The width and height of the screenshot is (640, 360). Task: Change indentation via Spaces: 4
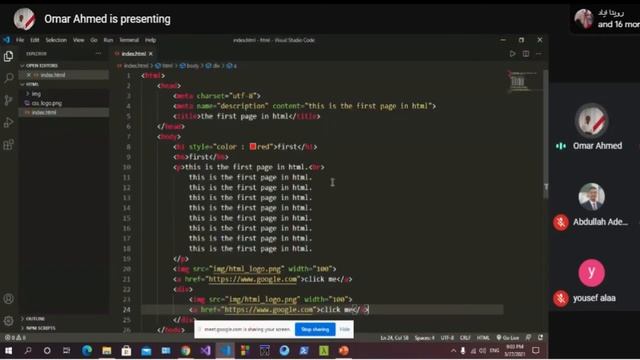[424, 338]
